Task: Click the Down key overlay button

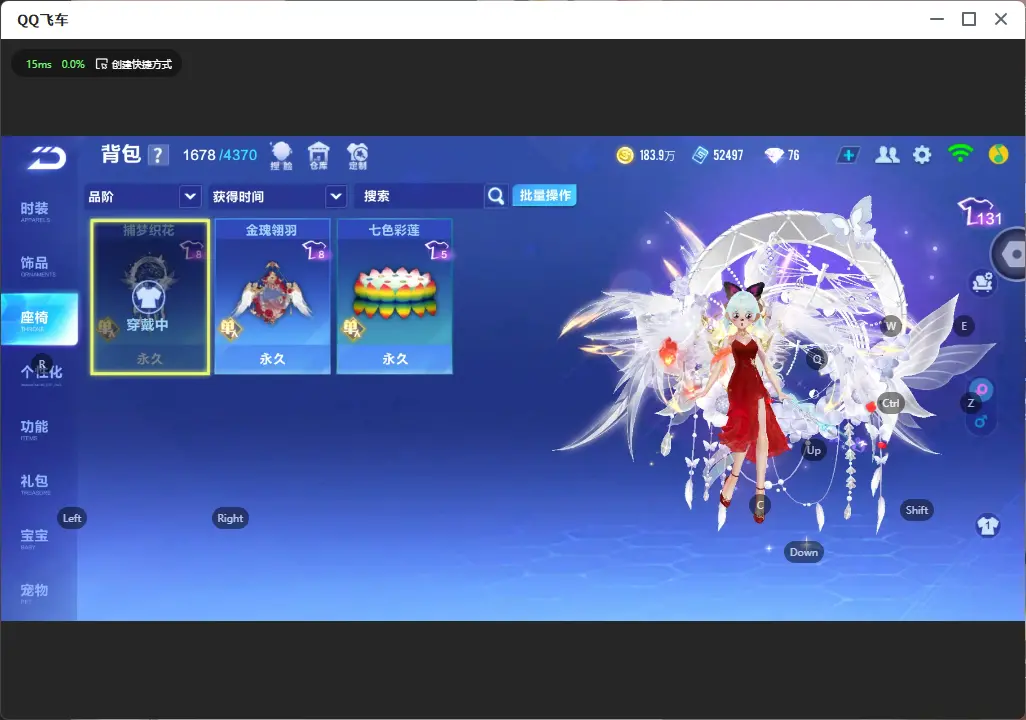Action: coord(804,552)
